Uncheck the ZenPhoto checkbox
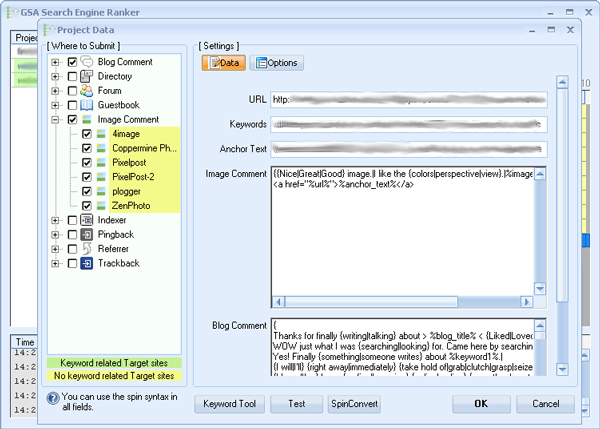The height and width of the screenshot is (429, 600). (87, 206)
